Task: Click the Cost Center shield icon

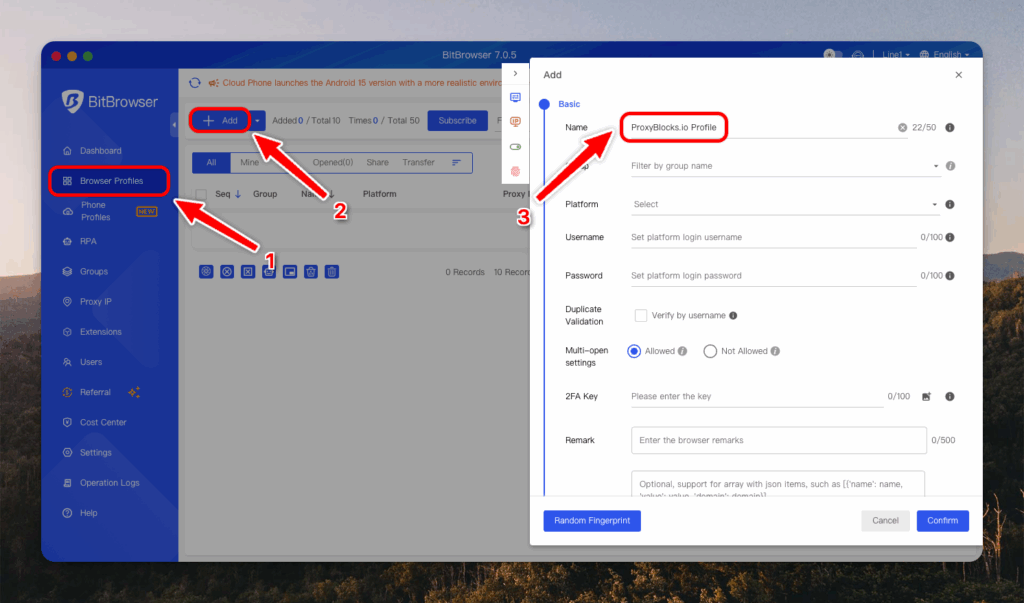Action: (x=67, y=422)
